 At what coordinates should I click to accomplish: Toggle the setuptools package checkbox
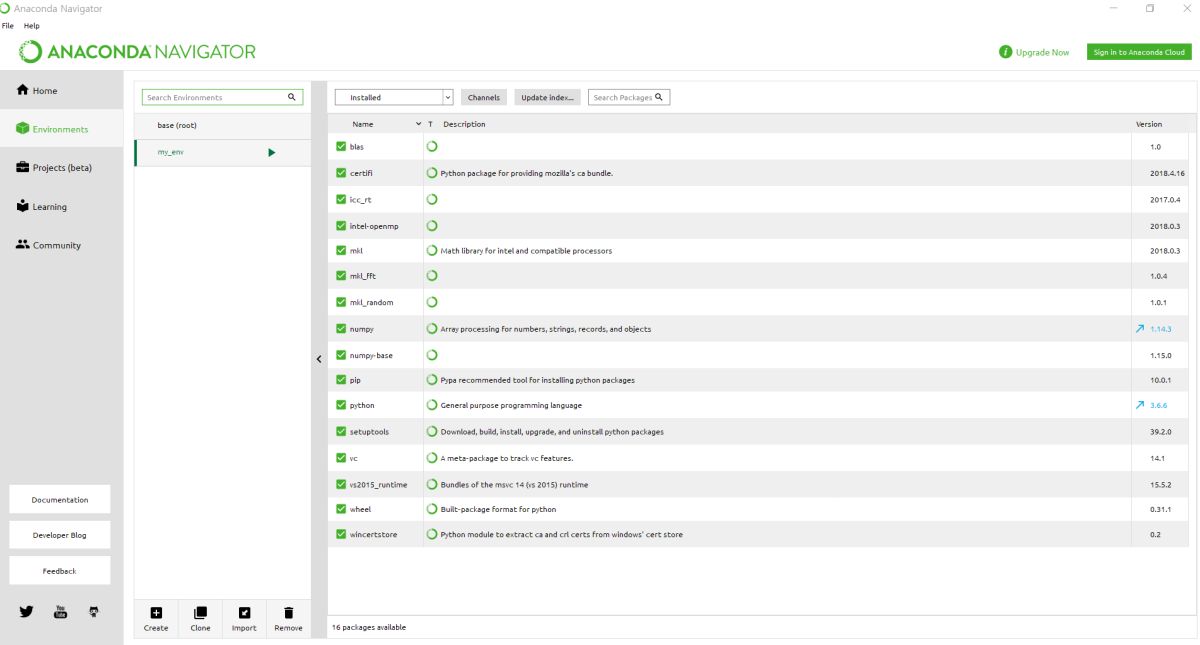(x=341, y=431)
